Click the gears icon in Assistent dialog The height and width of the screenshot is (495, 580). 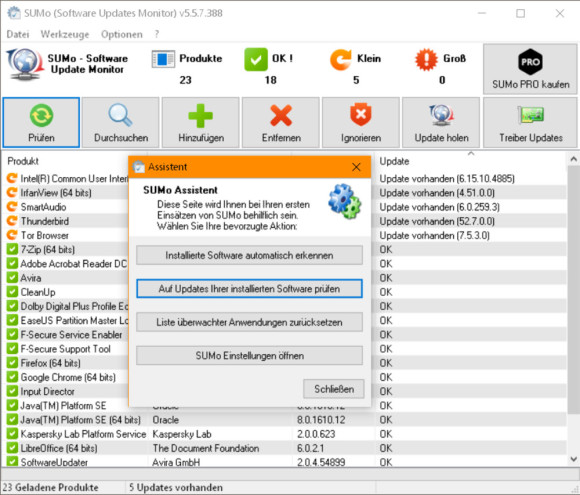(344, 201)
